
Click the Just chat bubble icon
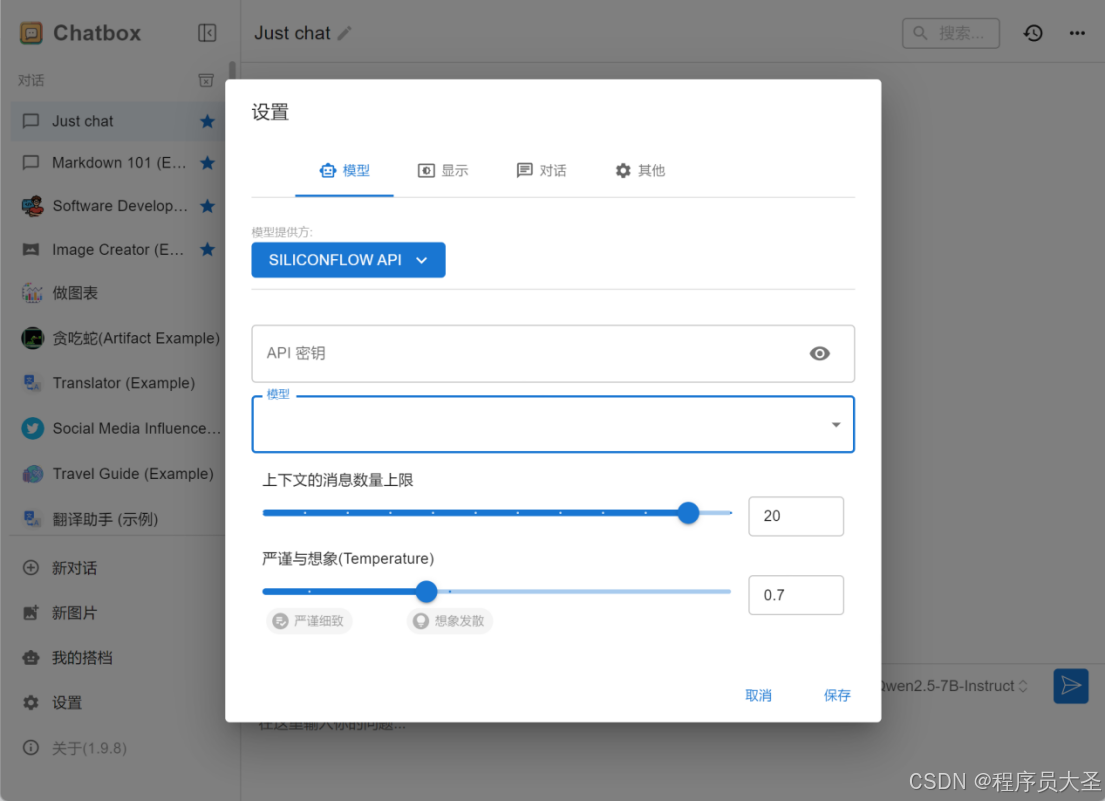click(31, 121)
